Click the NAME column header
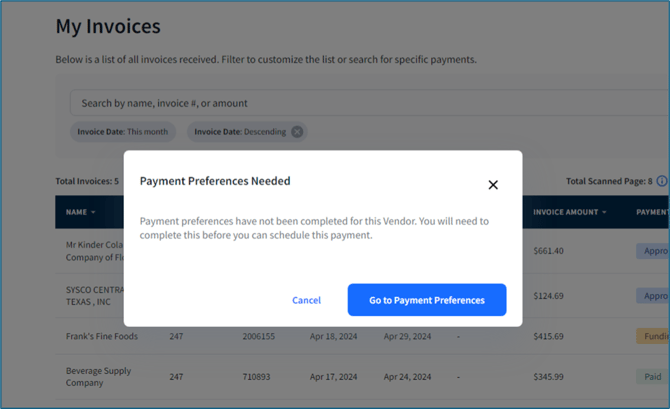670x409 pixels. coord(76,212)
